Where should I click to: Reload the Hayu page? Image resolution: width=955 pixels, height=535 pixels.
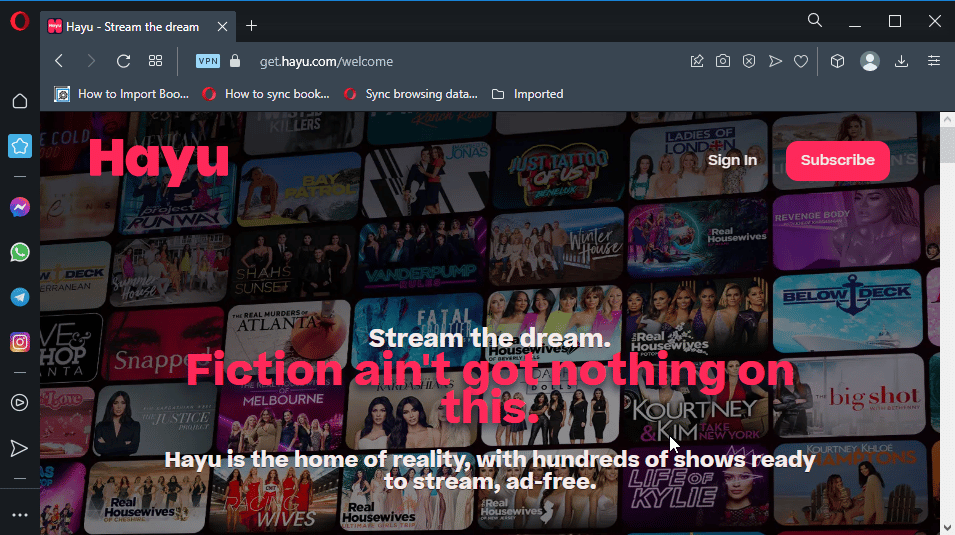pos(124,61)
